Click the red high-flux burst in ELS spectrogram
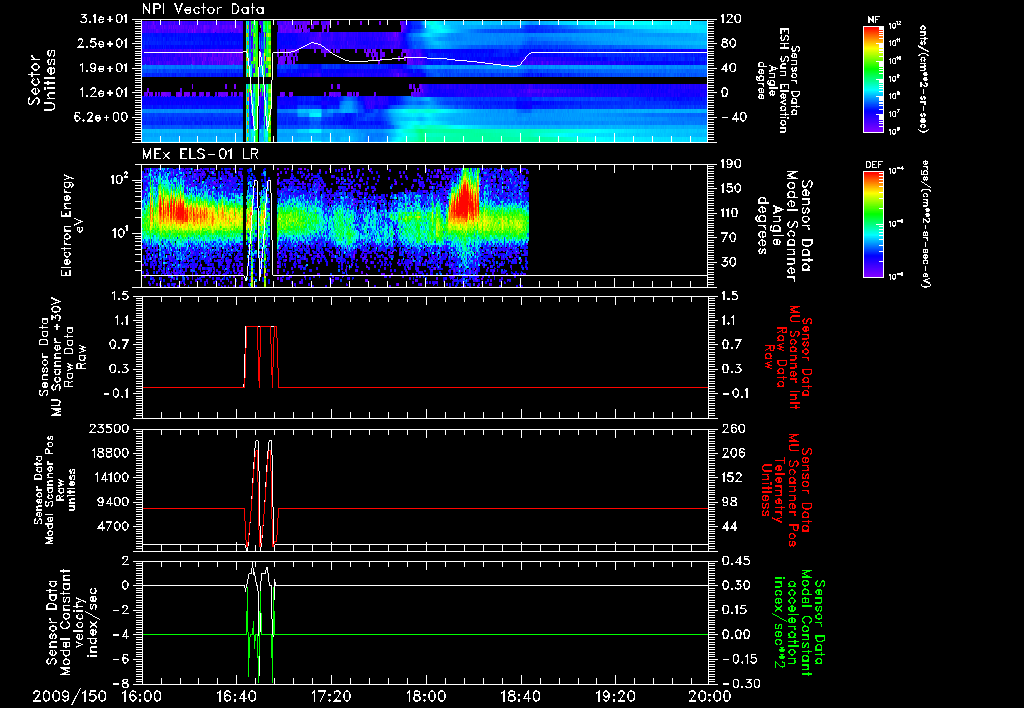 pos(464,198)
